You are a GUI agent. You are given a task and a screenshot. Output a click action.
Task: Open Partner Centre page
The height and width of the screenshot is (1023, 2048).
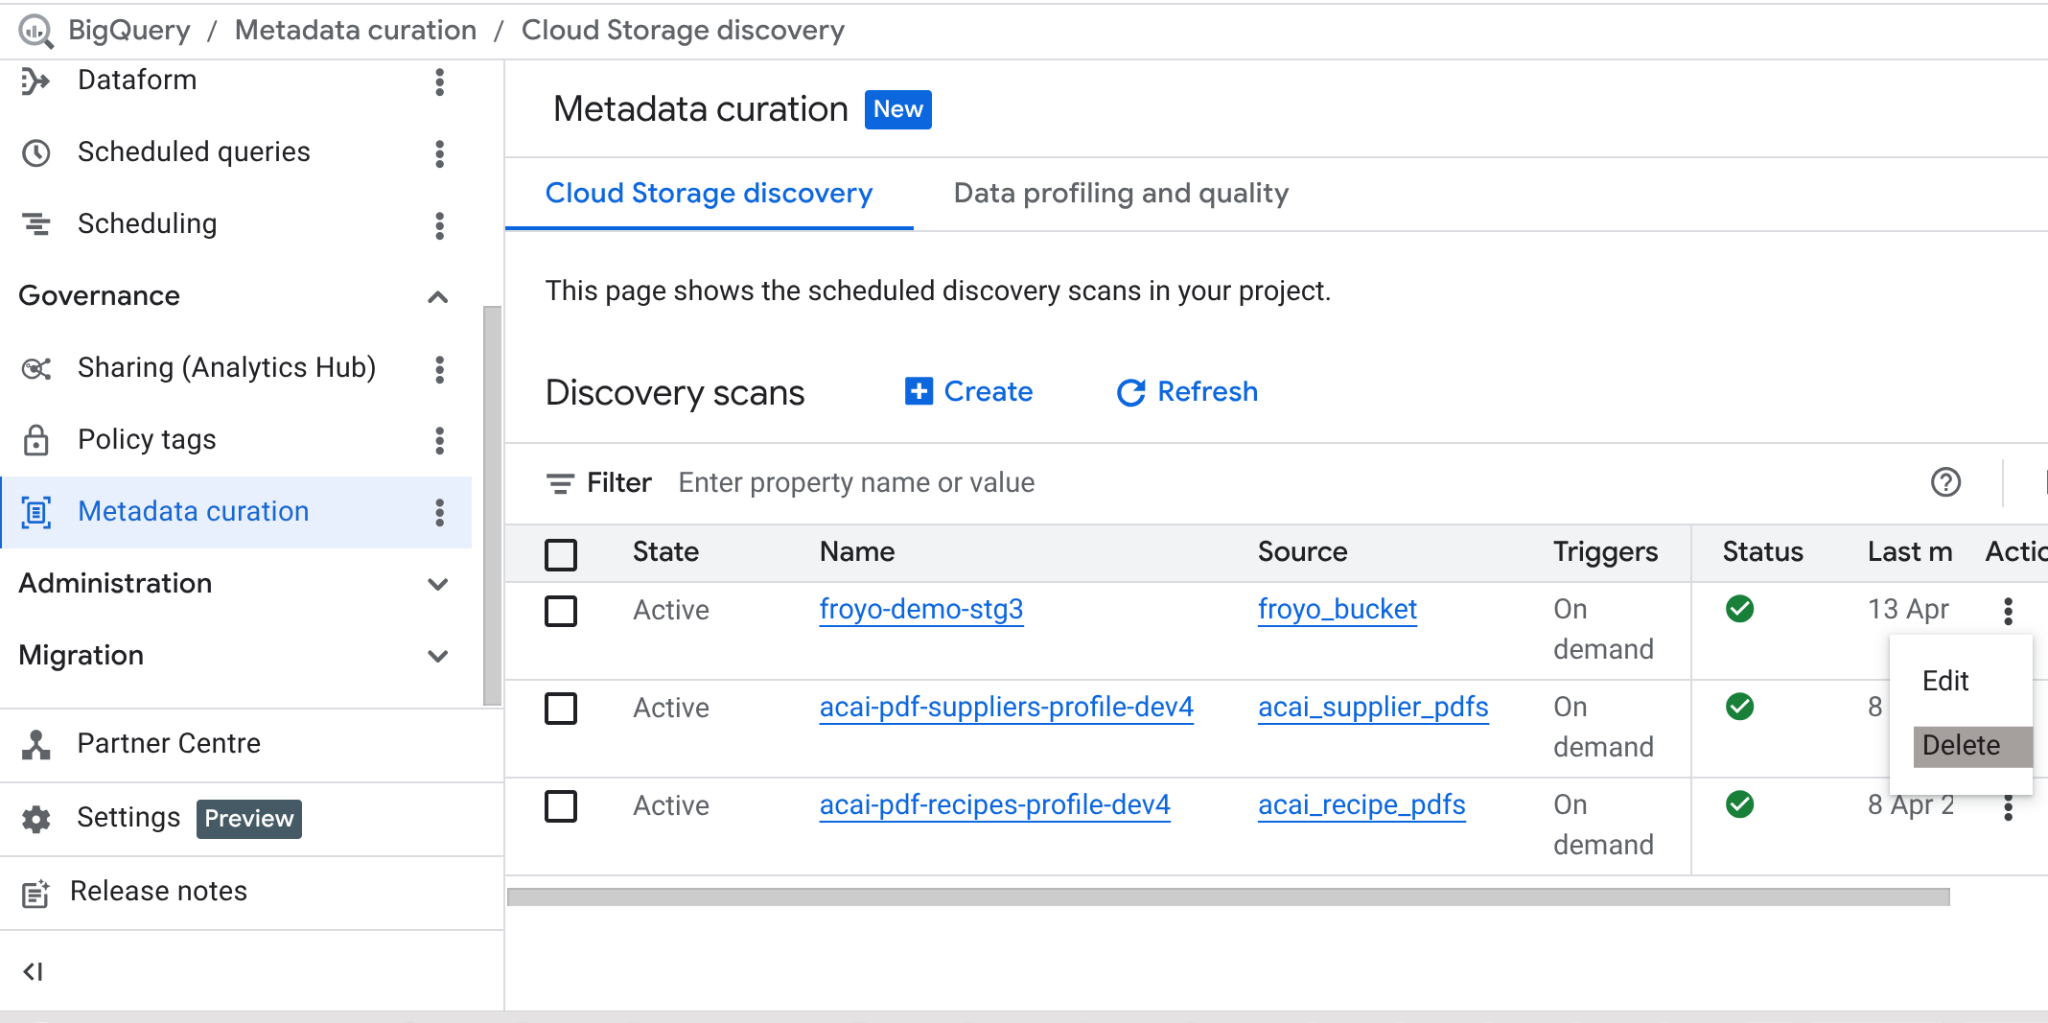click(x=169, y=744)
